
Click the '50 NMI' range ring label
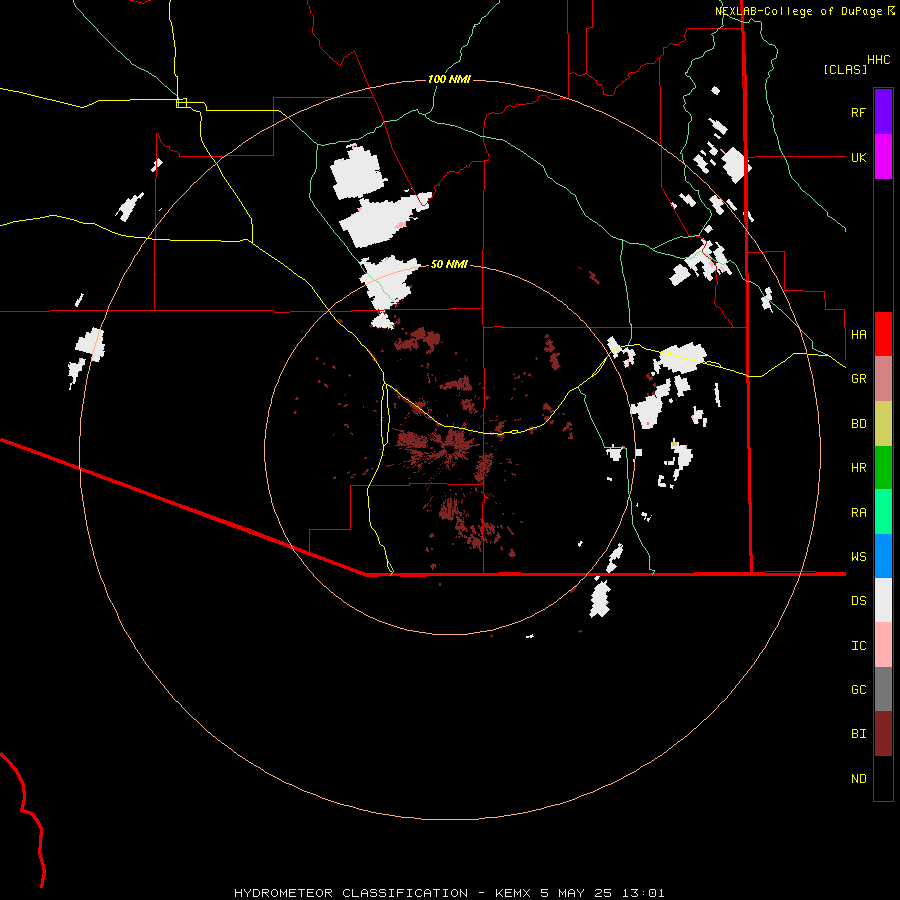tap(449, 264)
